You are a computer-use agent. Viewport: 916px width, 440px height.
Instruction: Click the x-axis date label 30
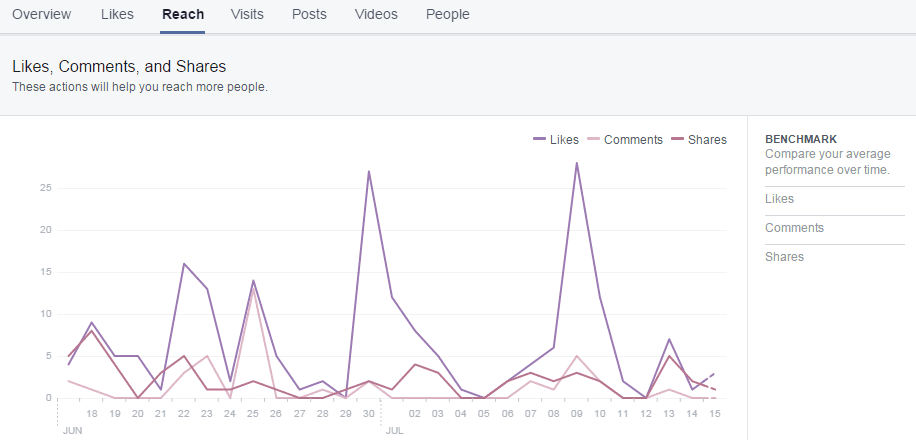click(x=369, y=414)
